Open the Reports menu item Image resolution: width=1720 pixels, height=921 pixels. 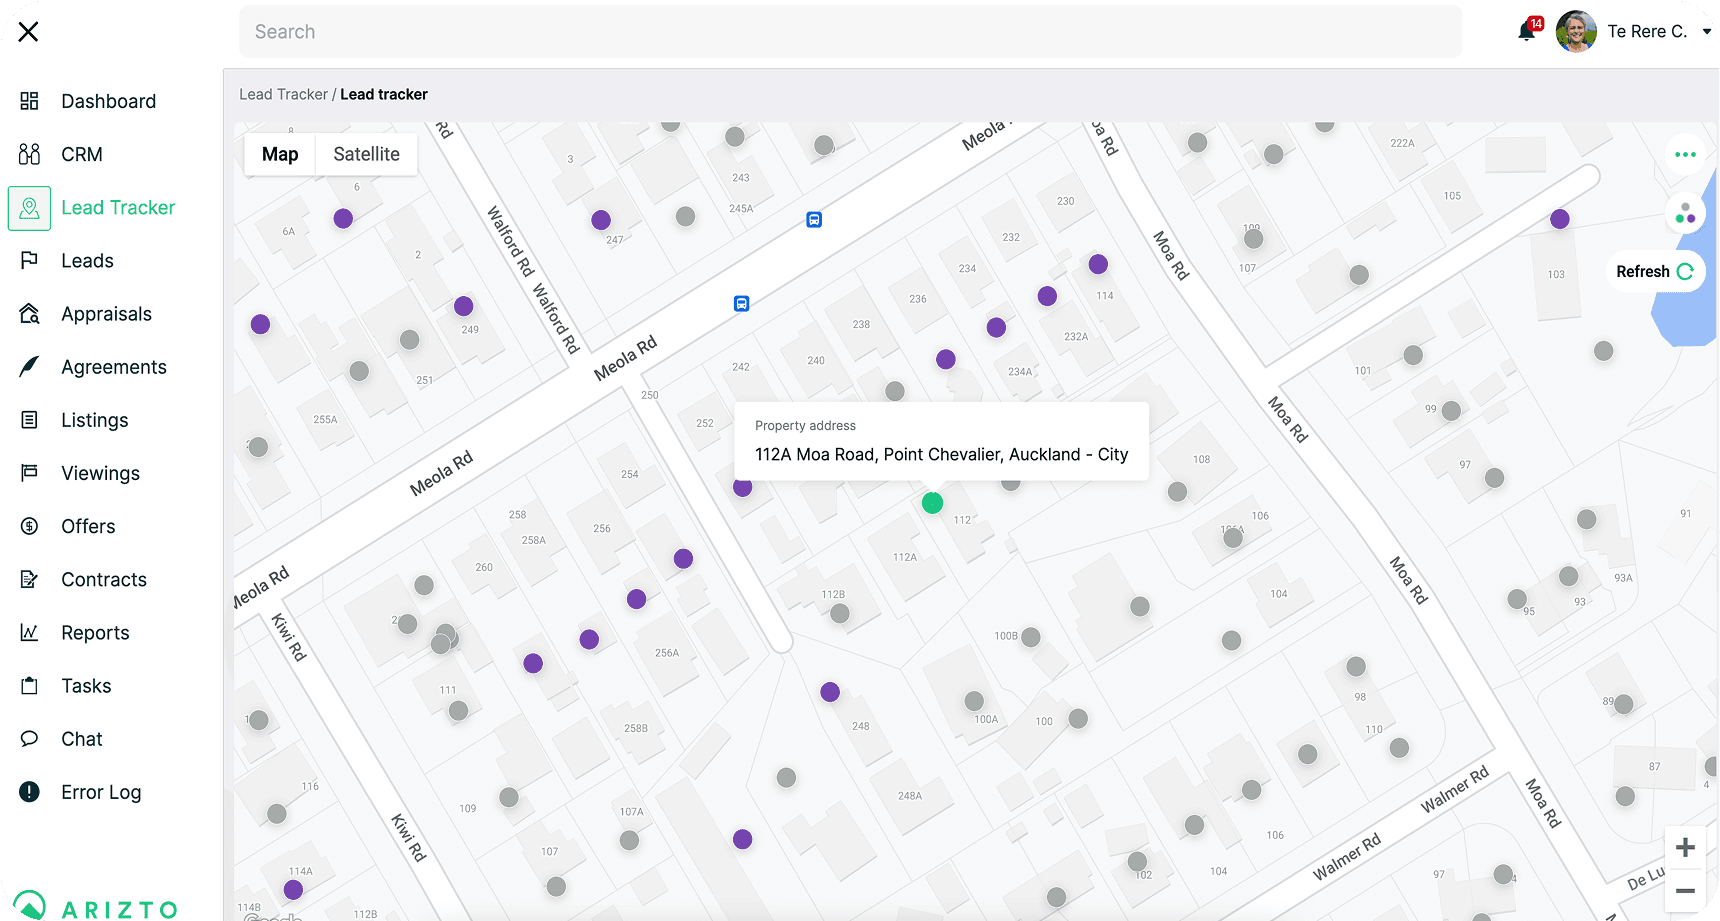pos(95,633)
